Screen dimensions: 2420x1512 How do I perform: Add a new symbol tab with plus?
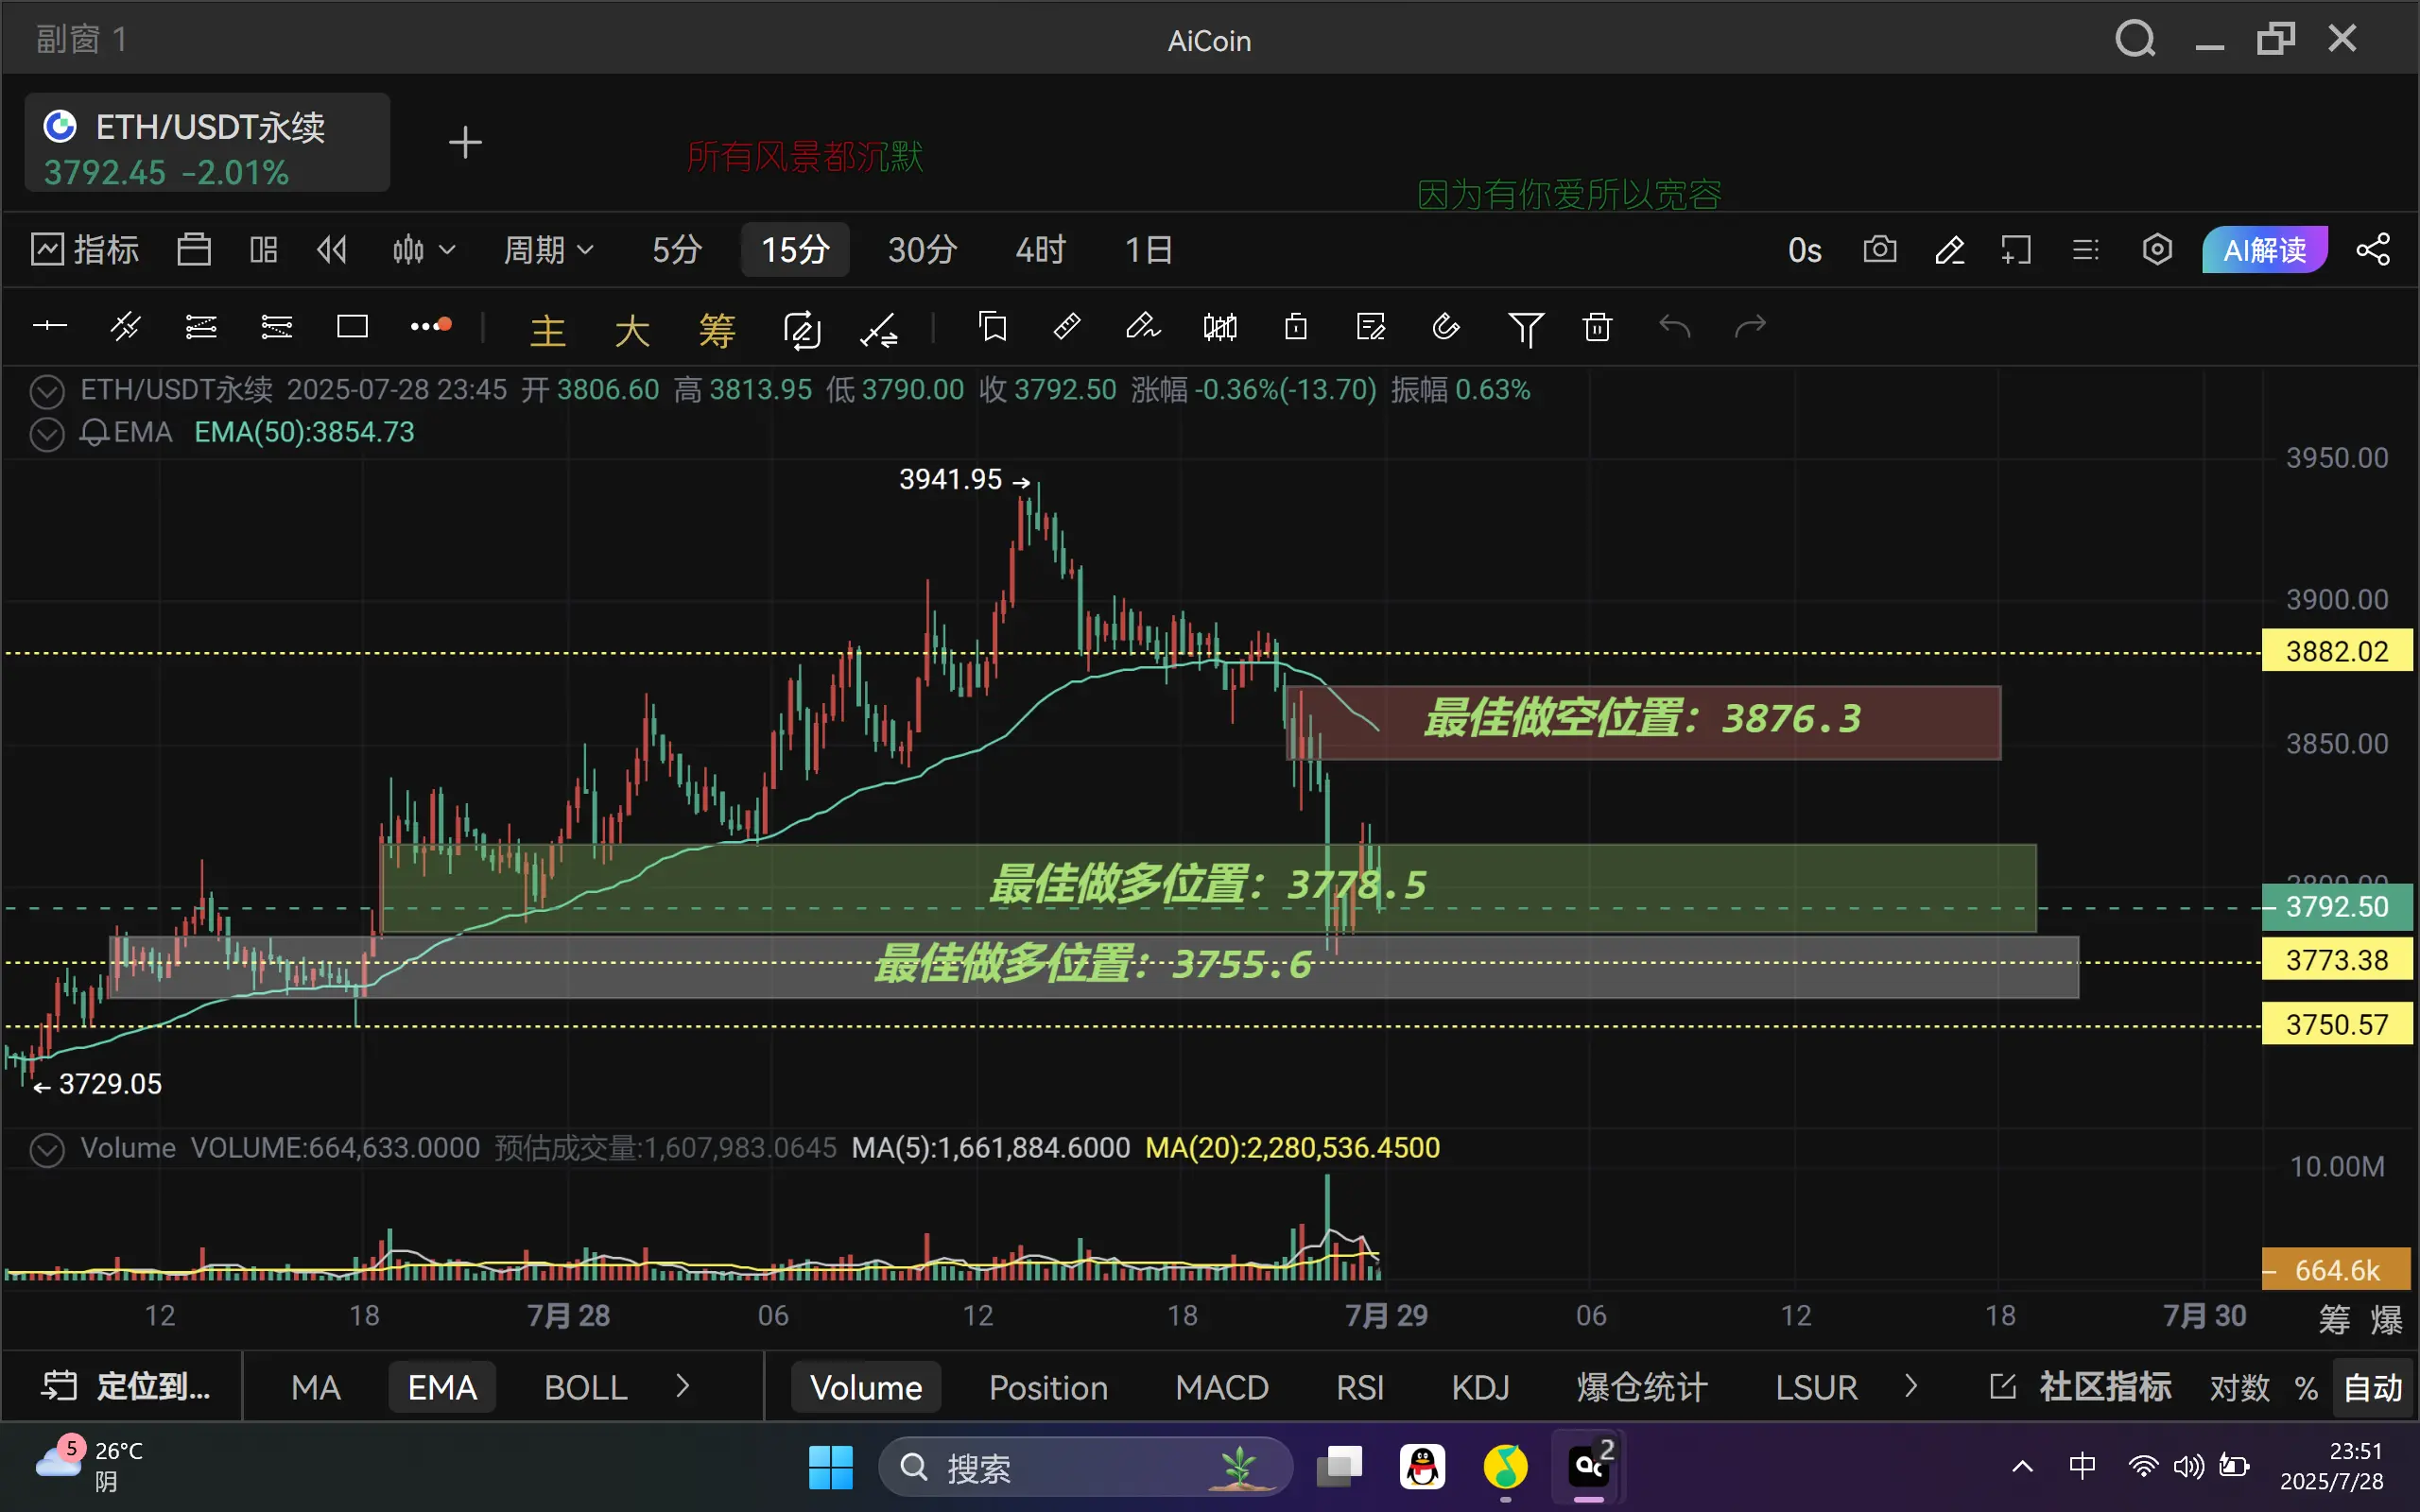(465, 142)
